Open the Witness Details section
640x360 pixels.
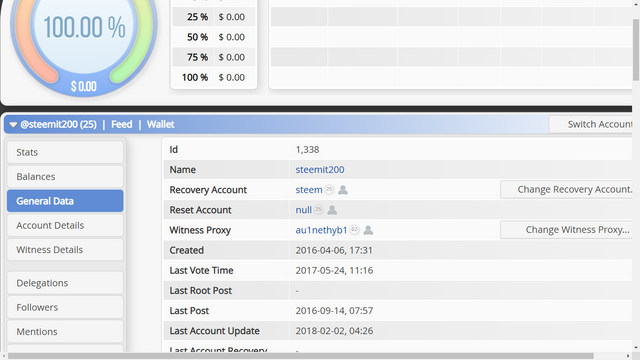pos(65,250)
